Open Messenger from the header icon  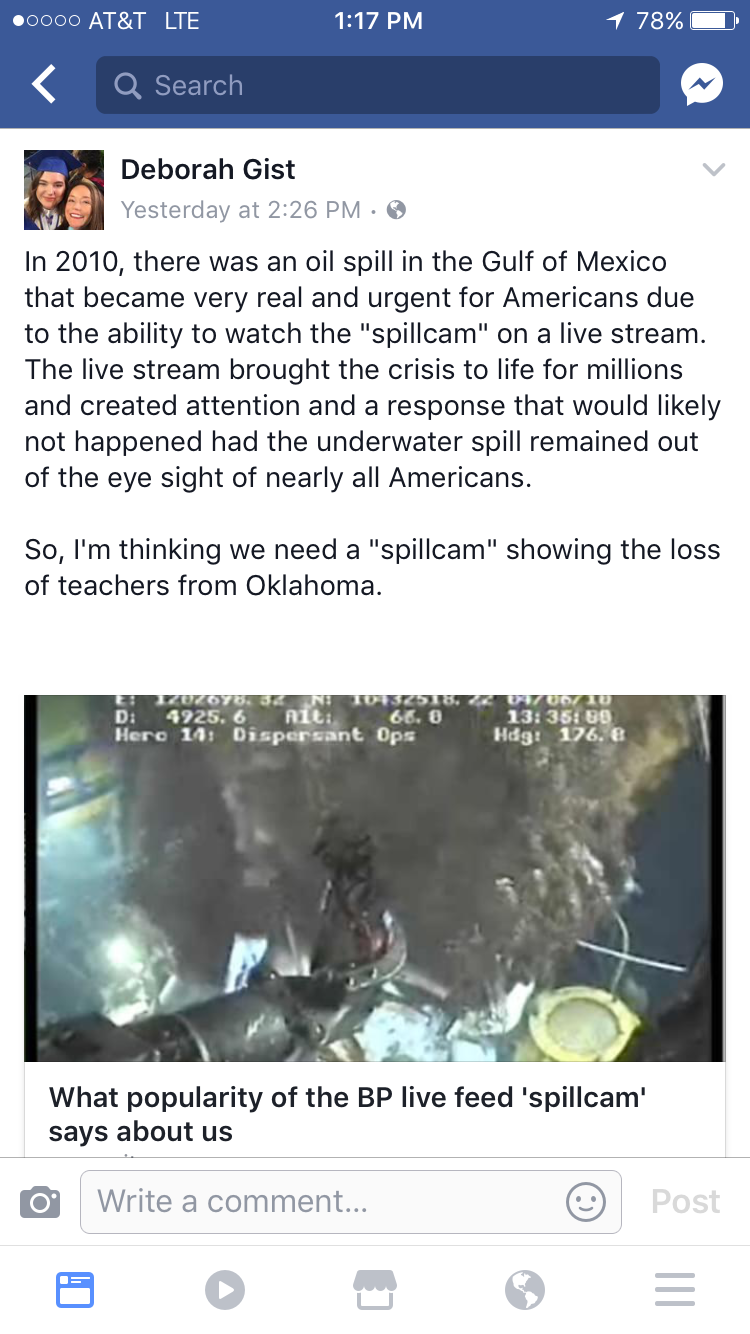coord(702,86)
